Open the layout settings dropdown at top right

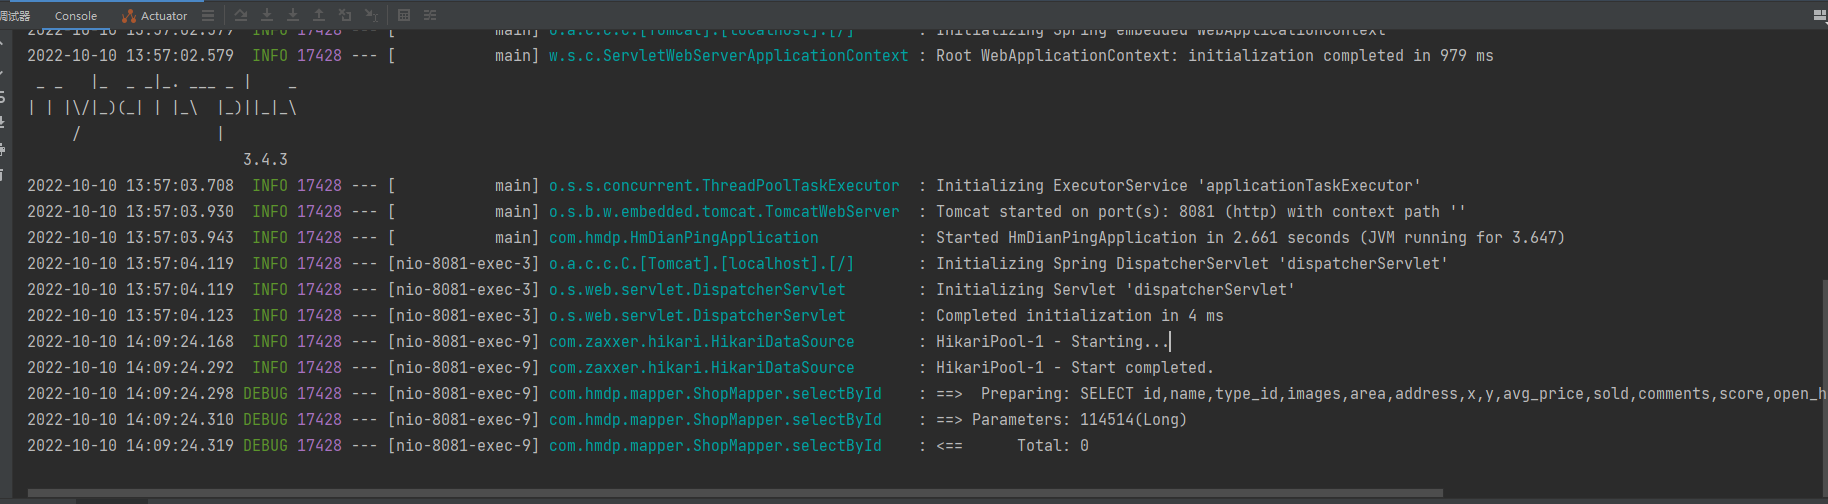point(1819,15)
